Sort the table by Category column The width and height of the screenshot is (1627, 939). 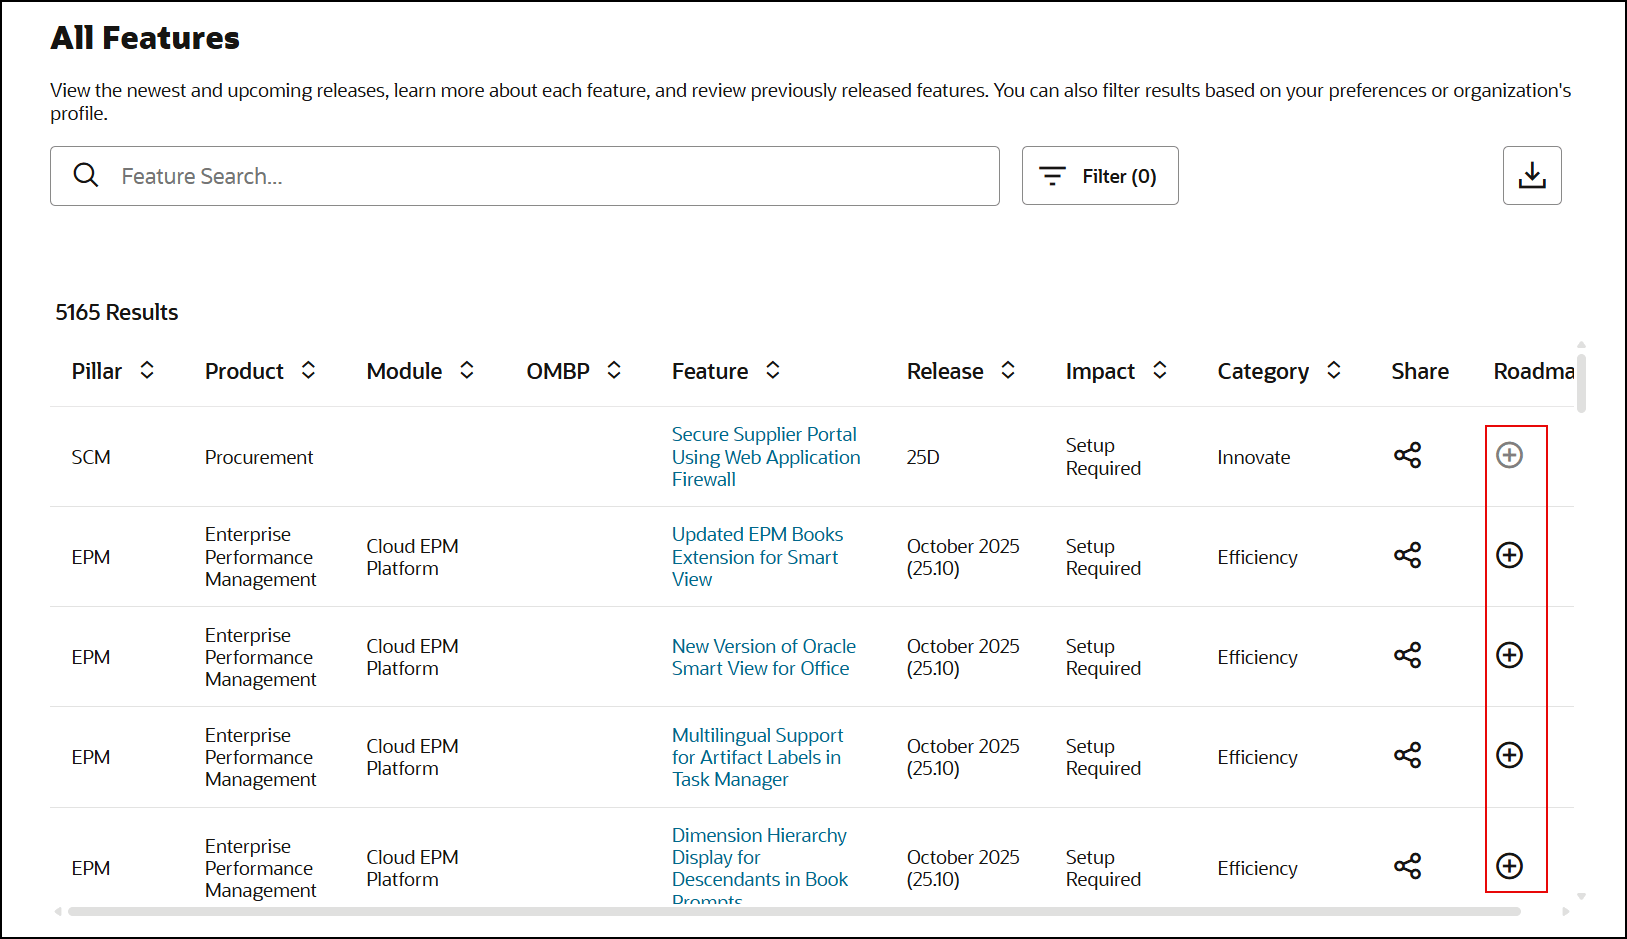point(1334,370)
